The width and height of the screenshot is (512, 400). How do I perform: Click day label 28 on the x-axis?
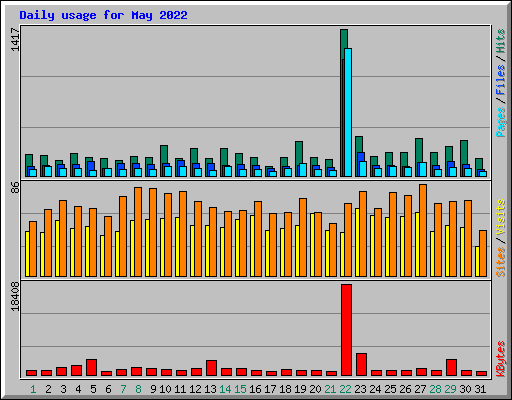point(435,389)
